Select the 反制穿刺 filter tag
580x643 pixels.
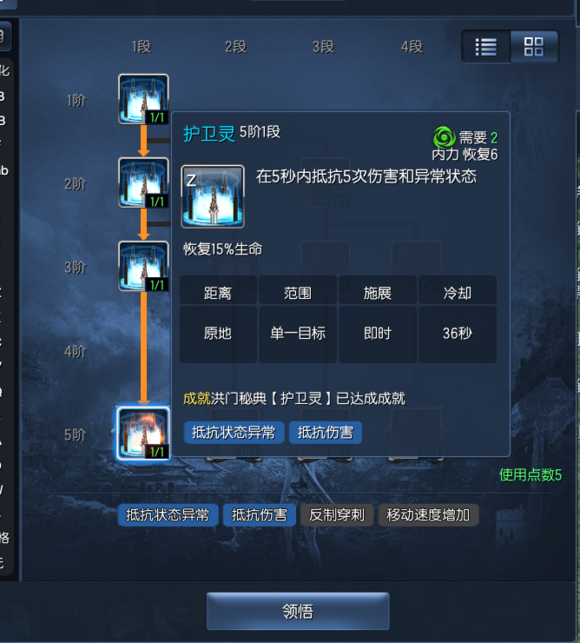(x=336, y=515)
